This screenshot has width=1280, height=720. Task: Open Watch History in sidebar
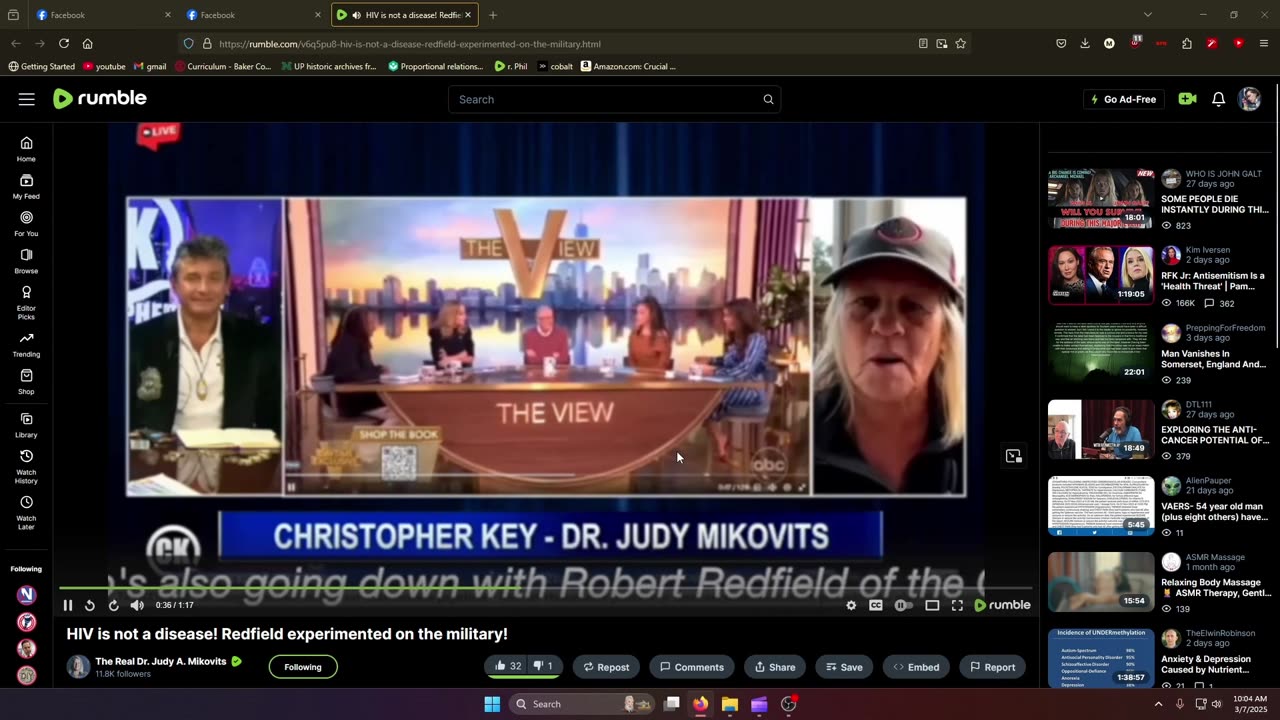[26, 467]
